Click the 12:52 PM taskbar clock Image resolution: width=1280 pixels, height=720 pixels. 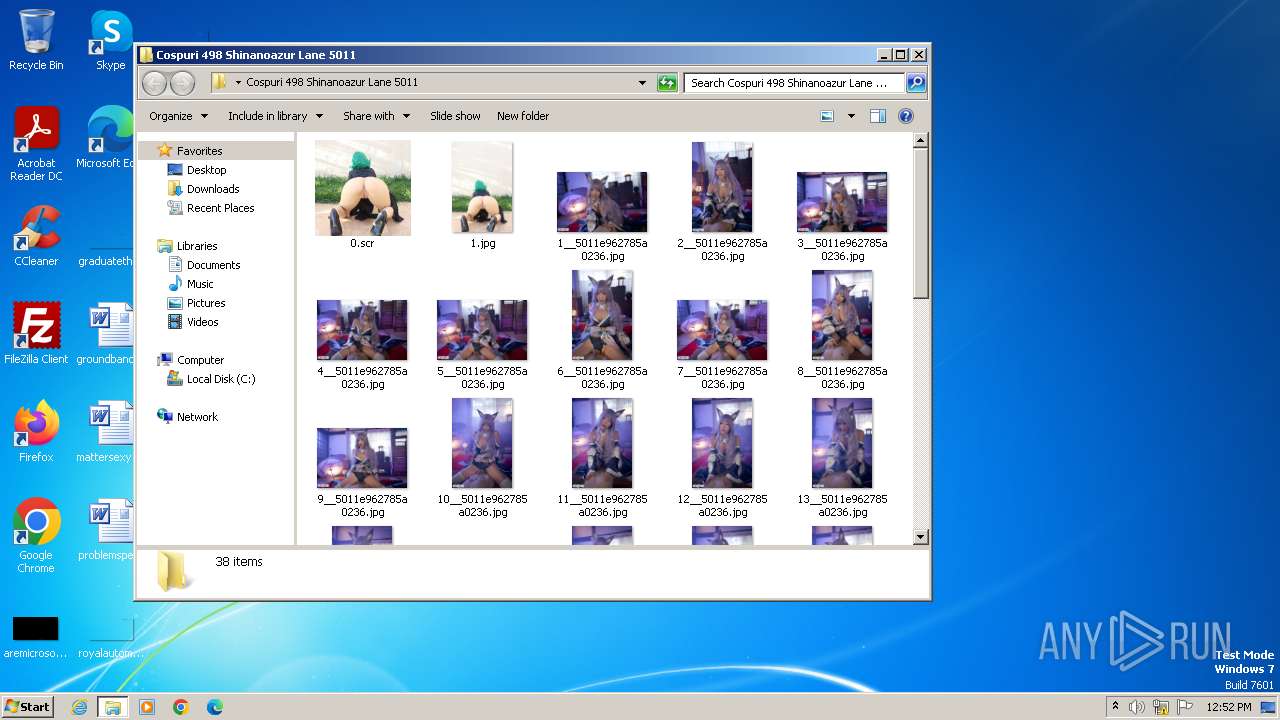coord(1229,707)
